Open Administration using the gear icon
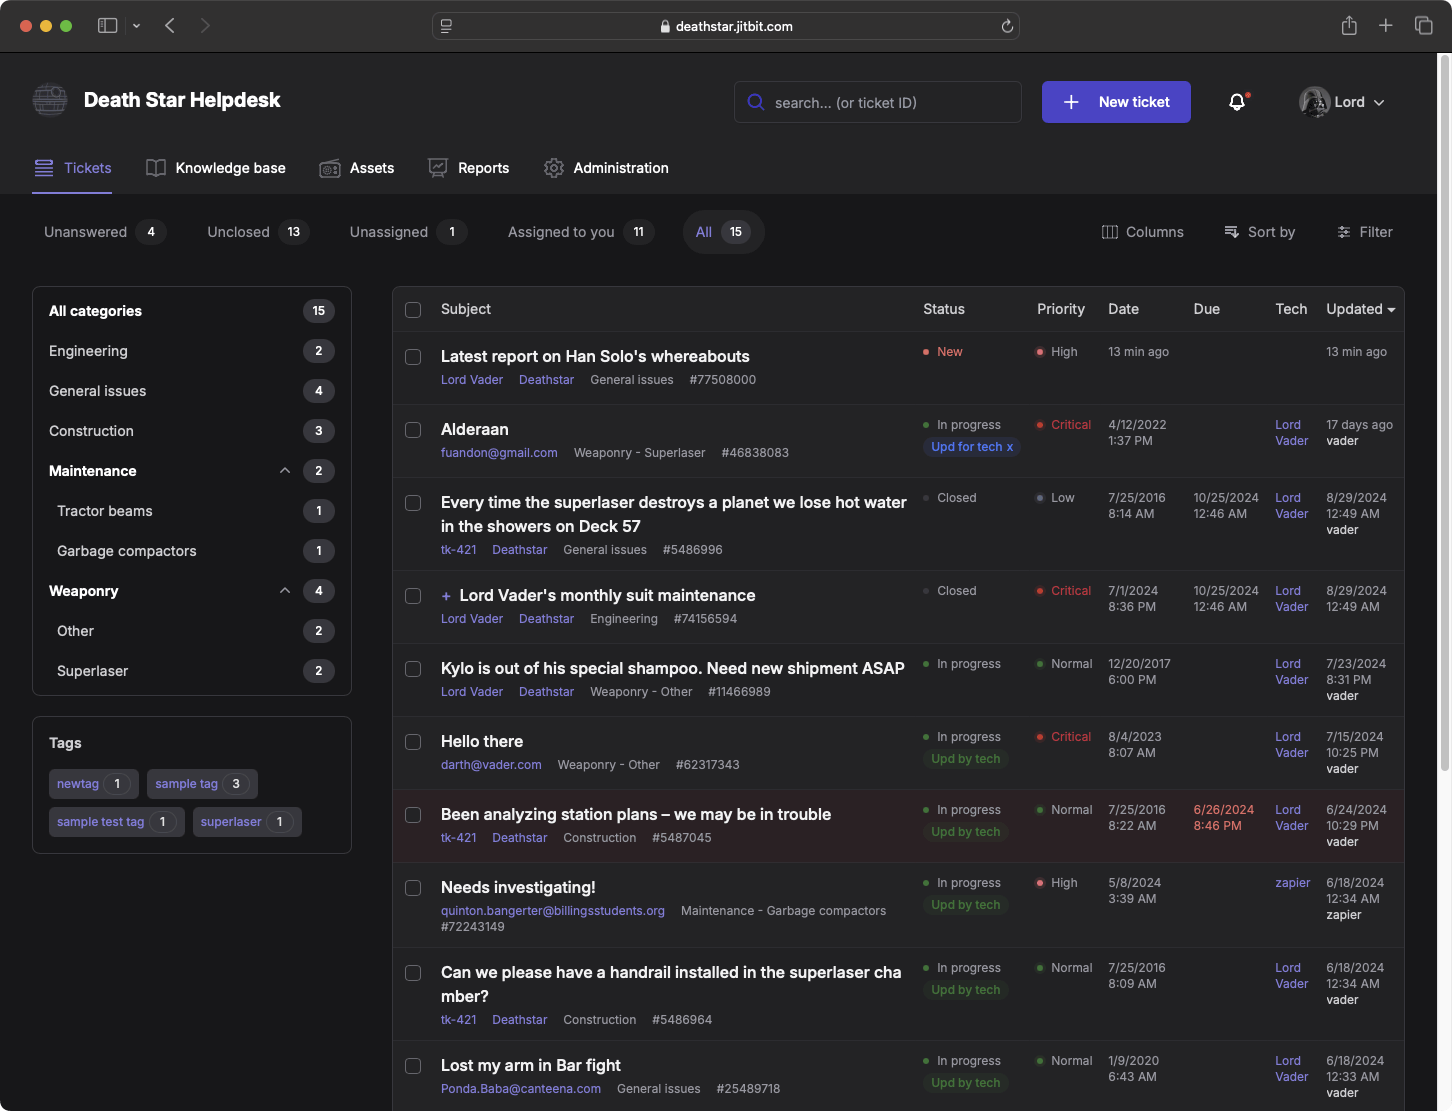The height and width of the screenshot is (1111, 1452). 554,168
